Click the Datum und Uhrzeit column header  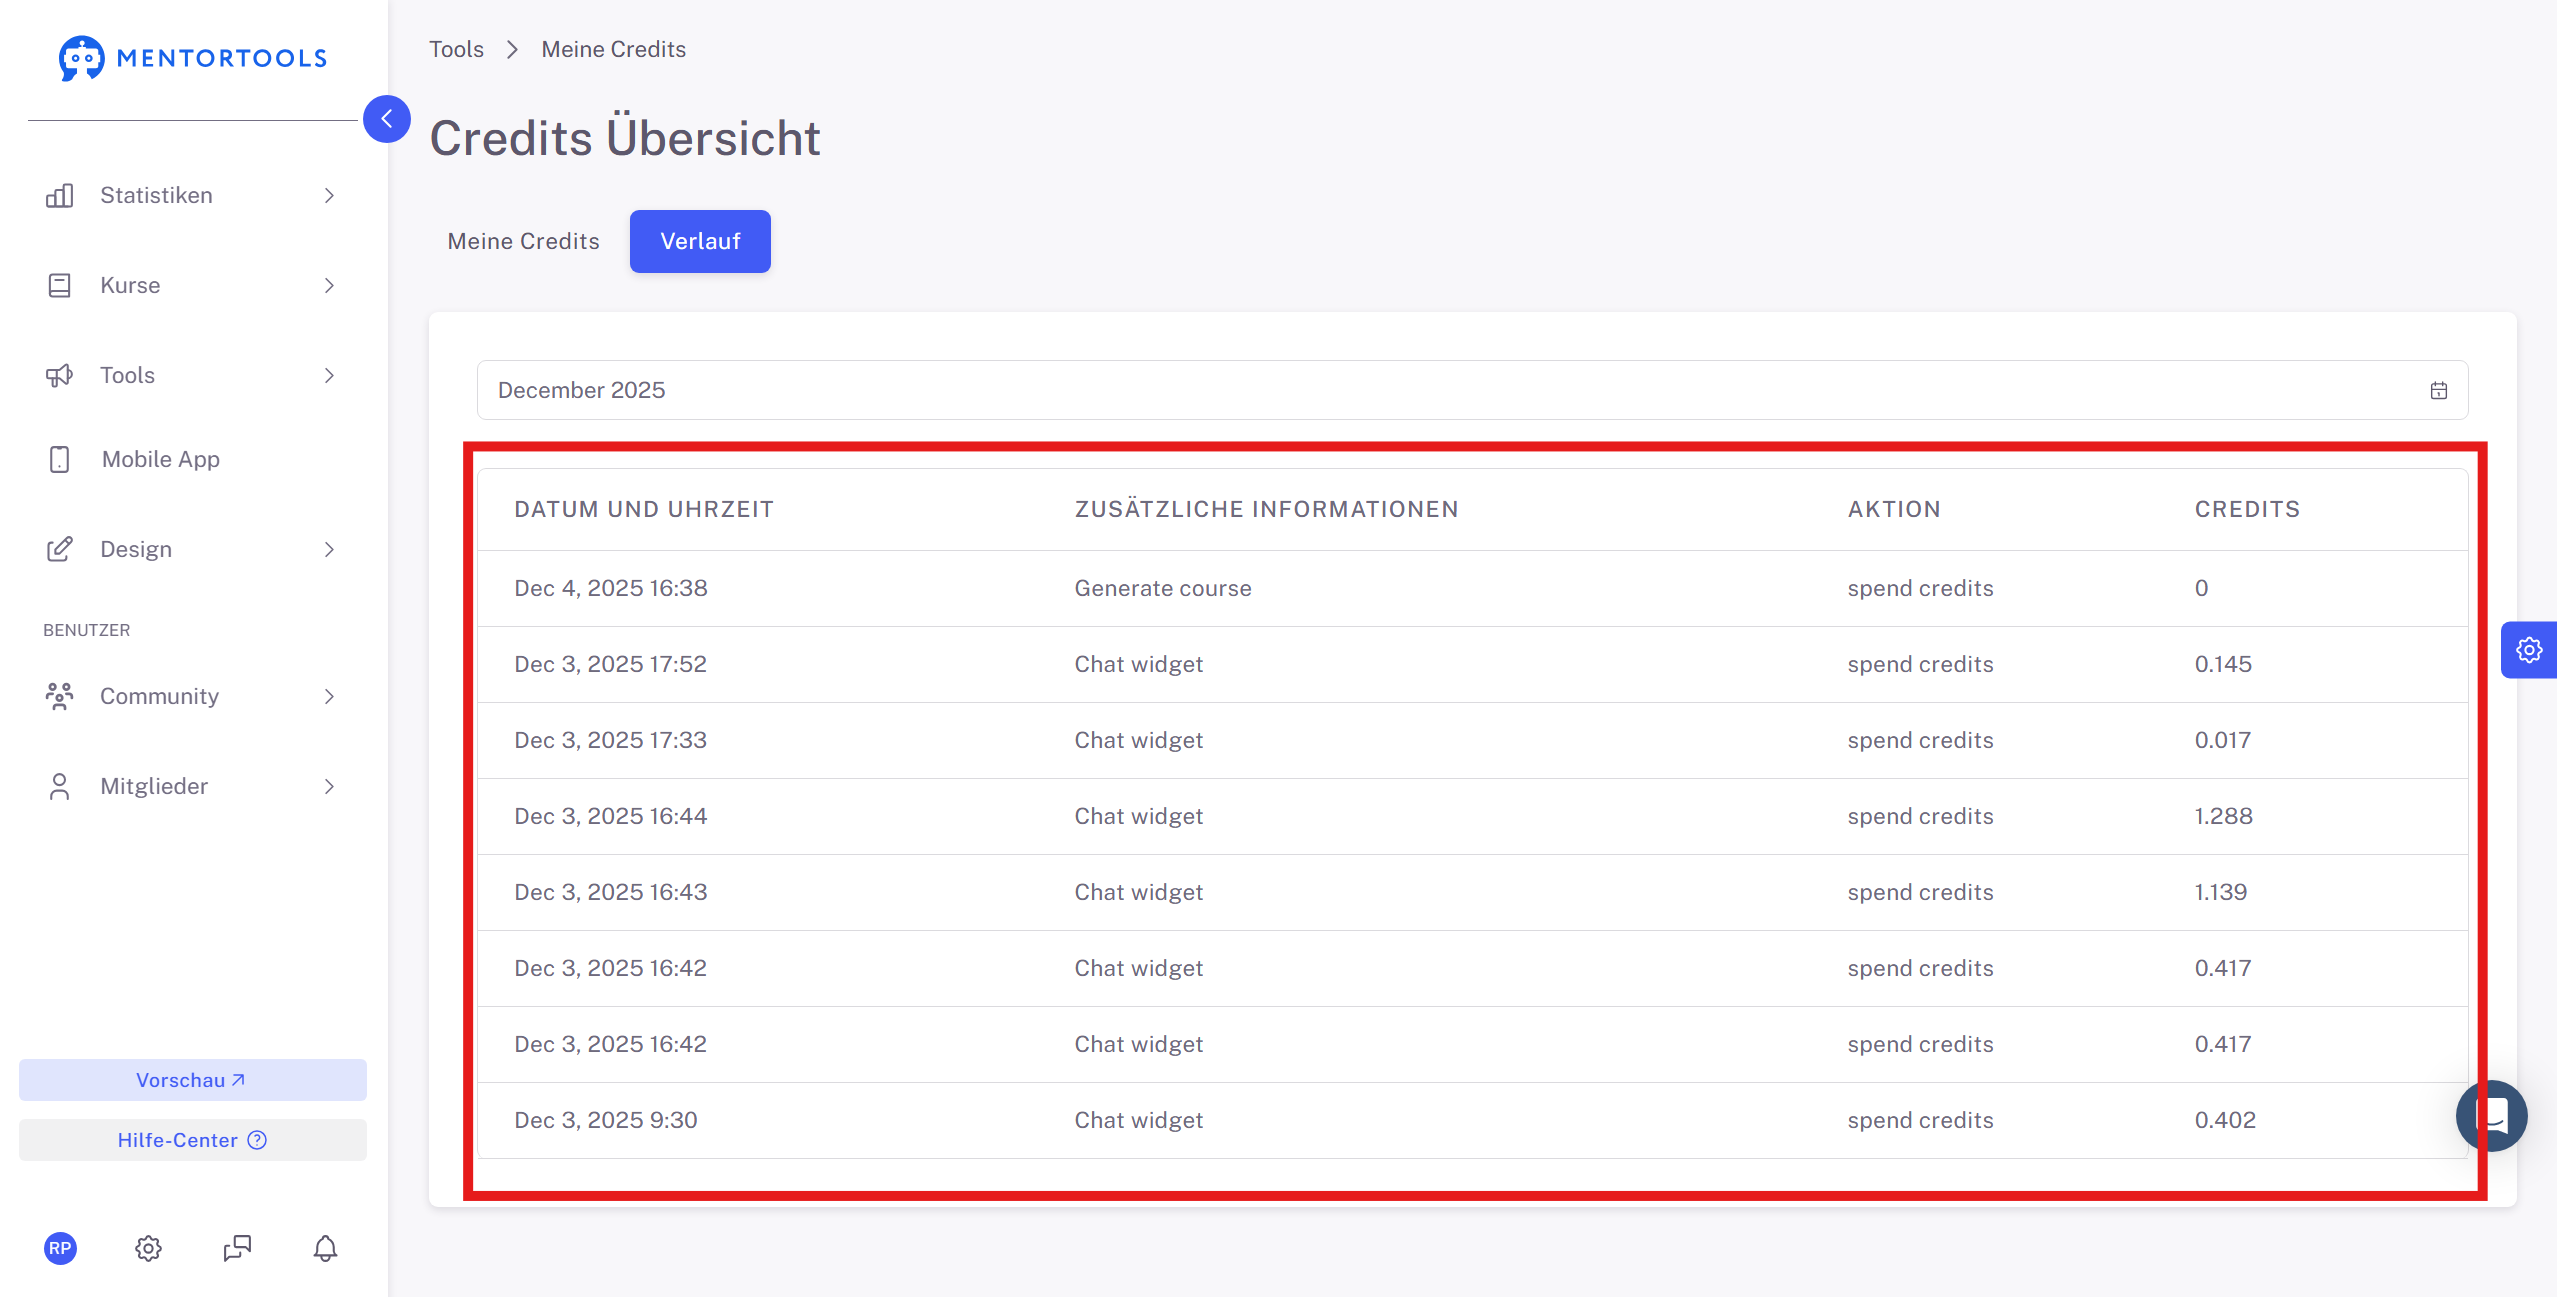644,509
